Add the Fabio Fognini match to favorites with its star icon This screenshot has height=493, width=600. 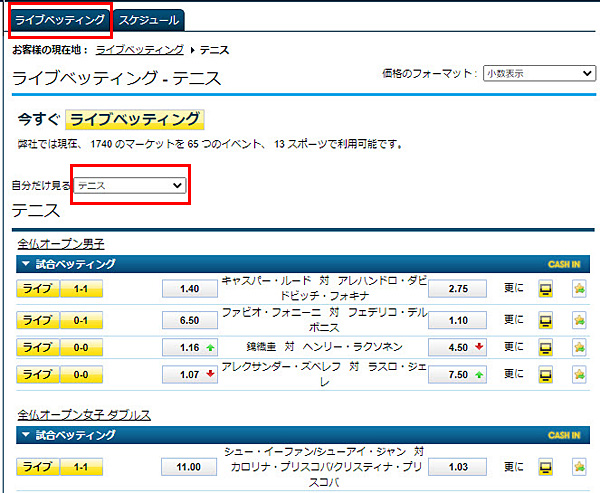pos(579,320)
